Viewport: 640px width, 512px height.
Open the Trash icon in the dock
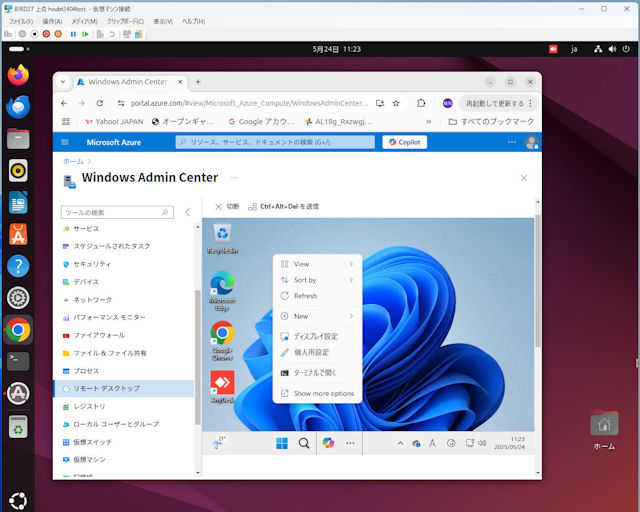coord(18,427)
